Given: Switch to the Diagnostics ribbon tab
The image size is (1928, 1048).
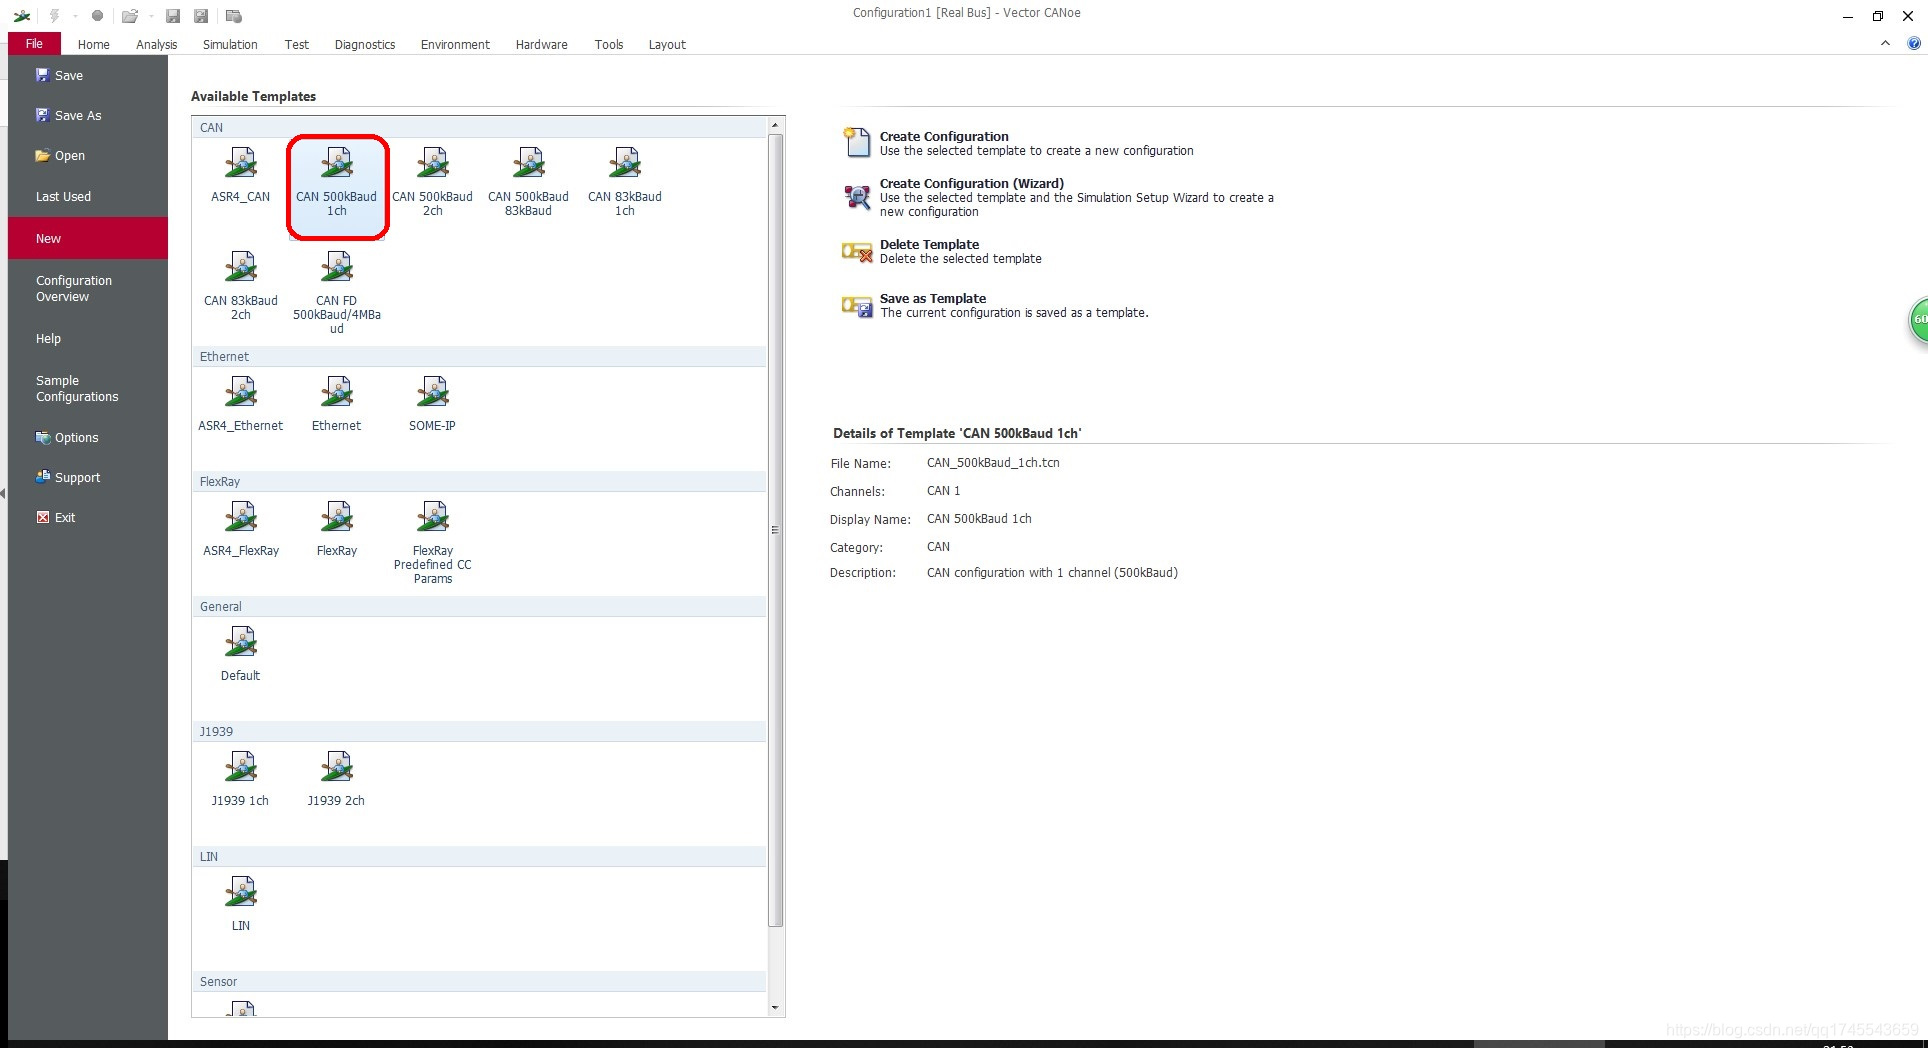Looking at the screenshot, I should coord(365,45).
